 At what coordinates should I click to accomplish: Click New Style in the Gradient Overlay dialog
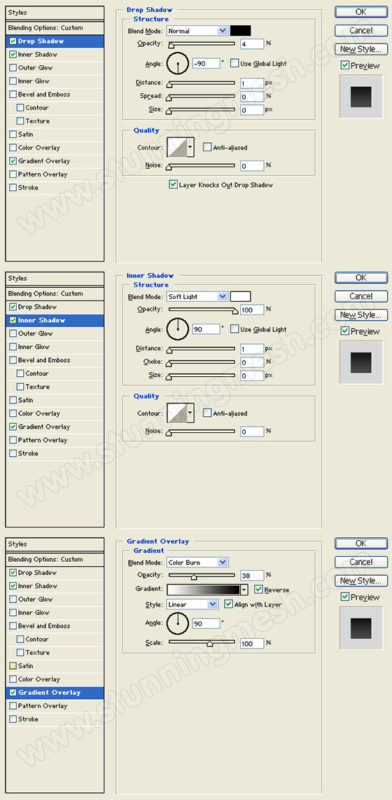361,581
